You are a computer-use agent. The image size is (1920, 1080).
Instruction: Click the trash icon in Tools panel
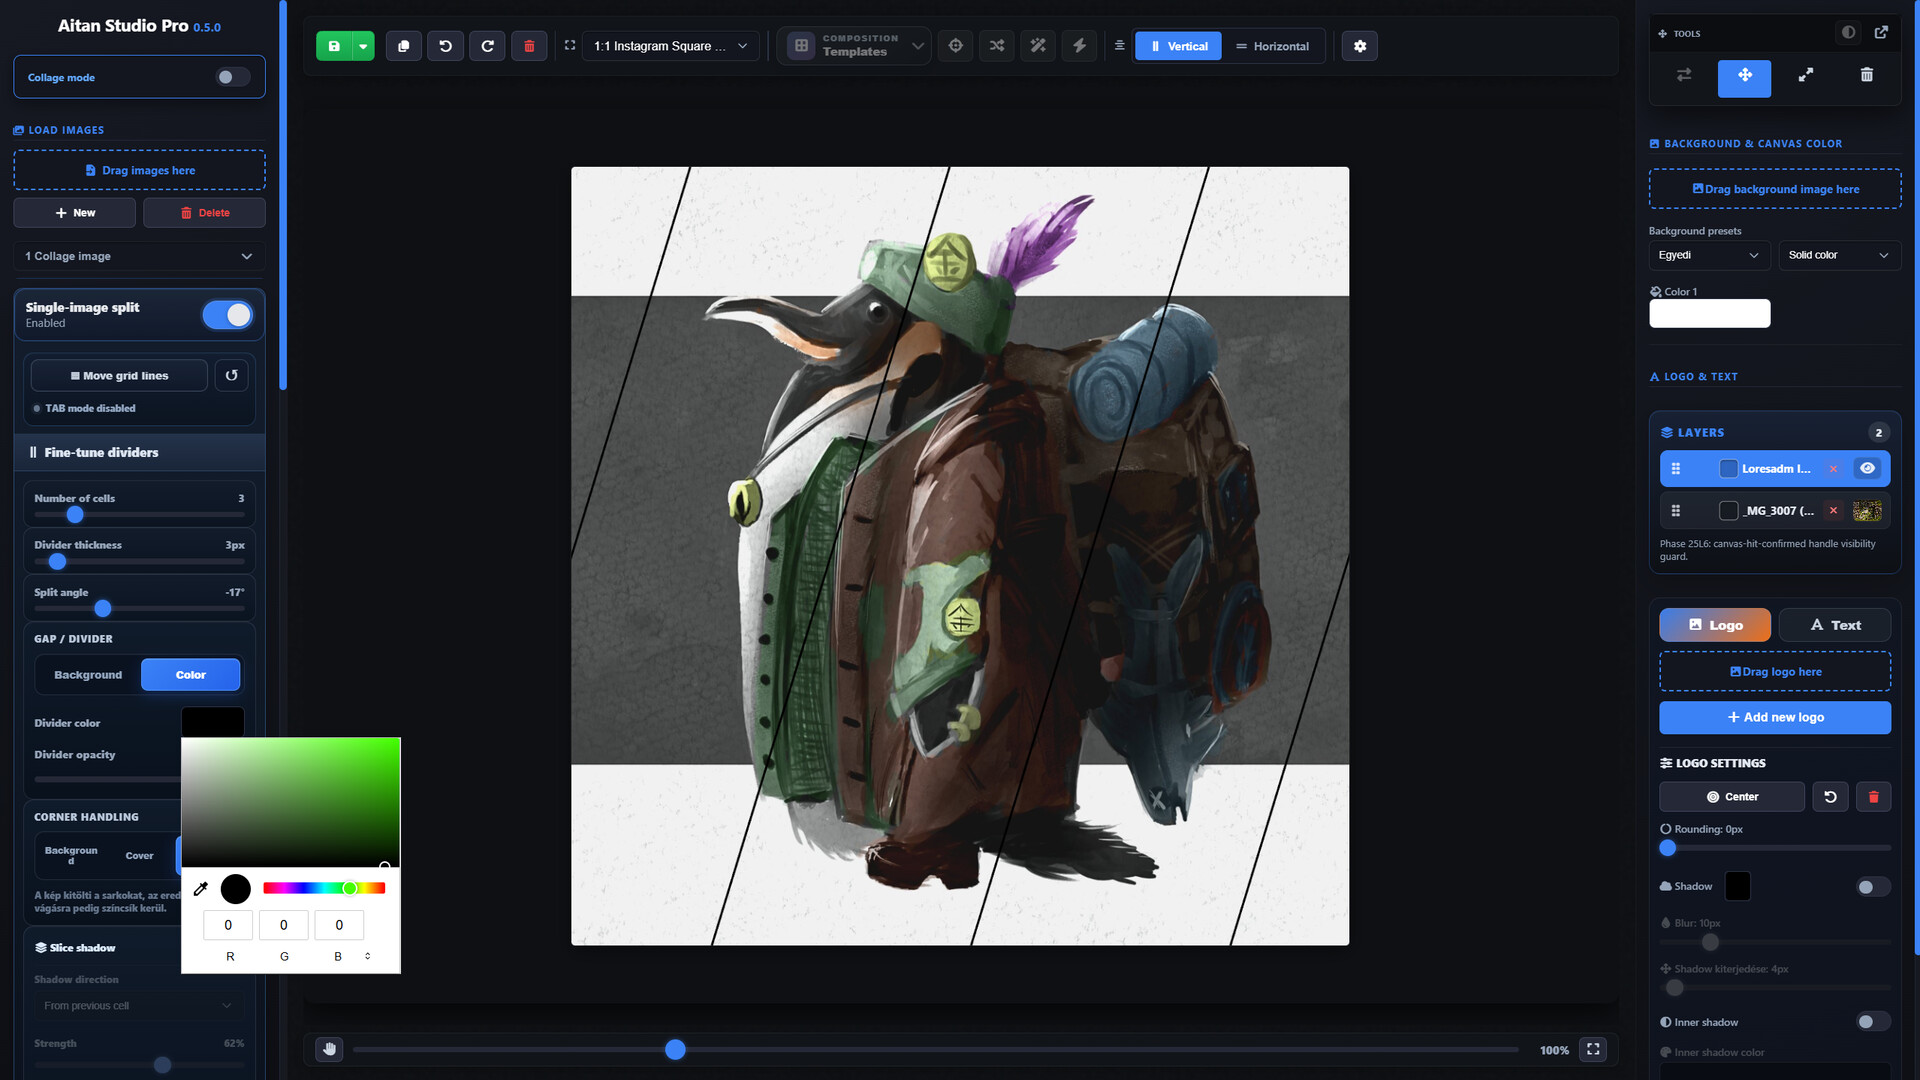point(1866,76)
